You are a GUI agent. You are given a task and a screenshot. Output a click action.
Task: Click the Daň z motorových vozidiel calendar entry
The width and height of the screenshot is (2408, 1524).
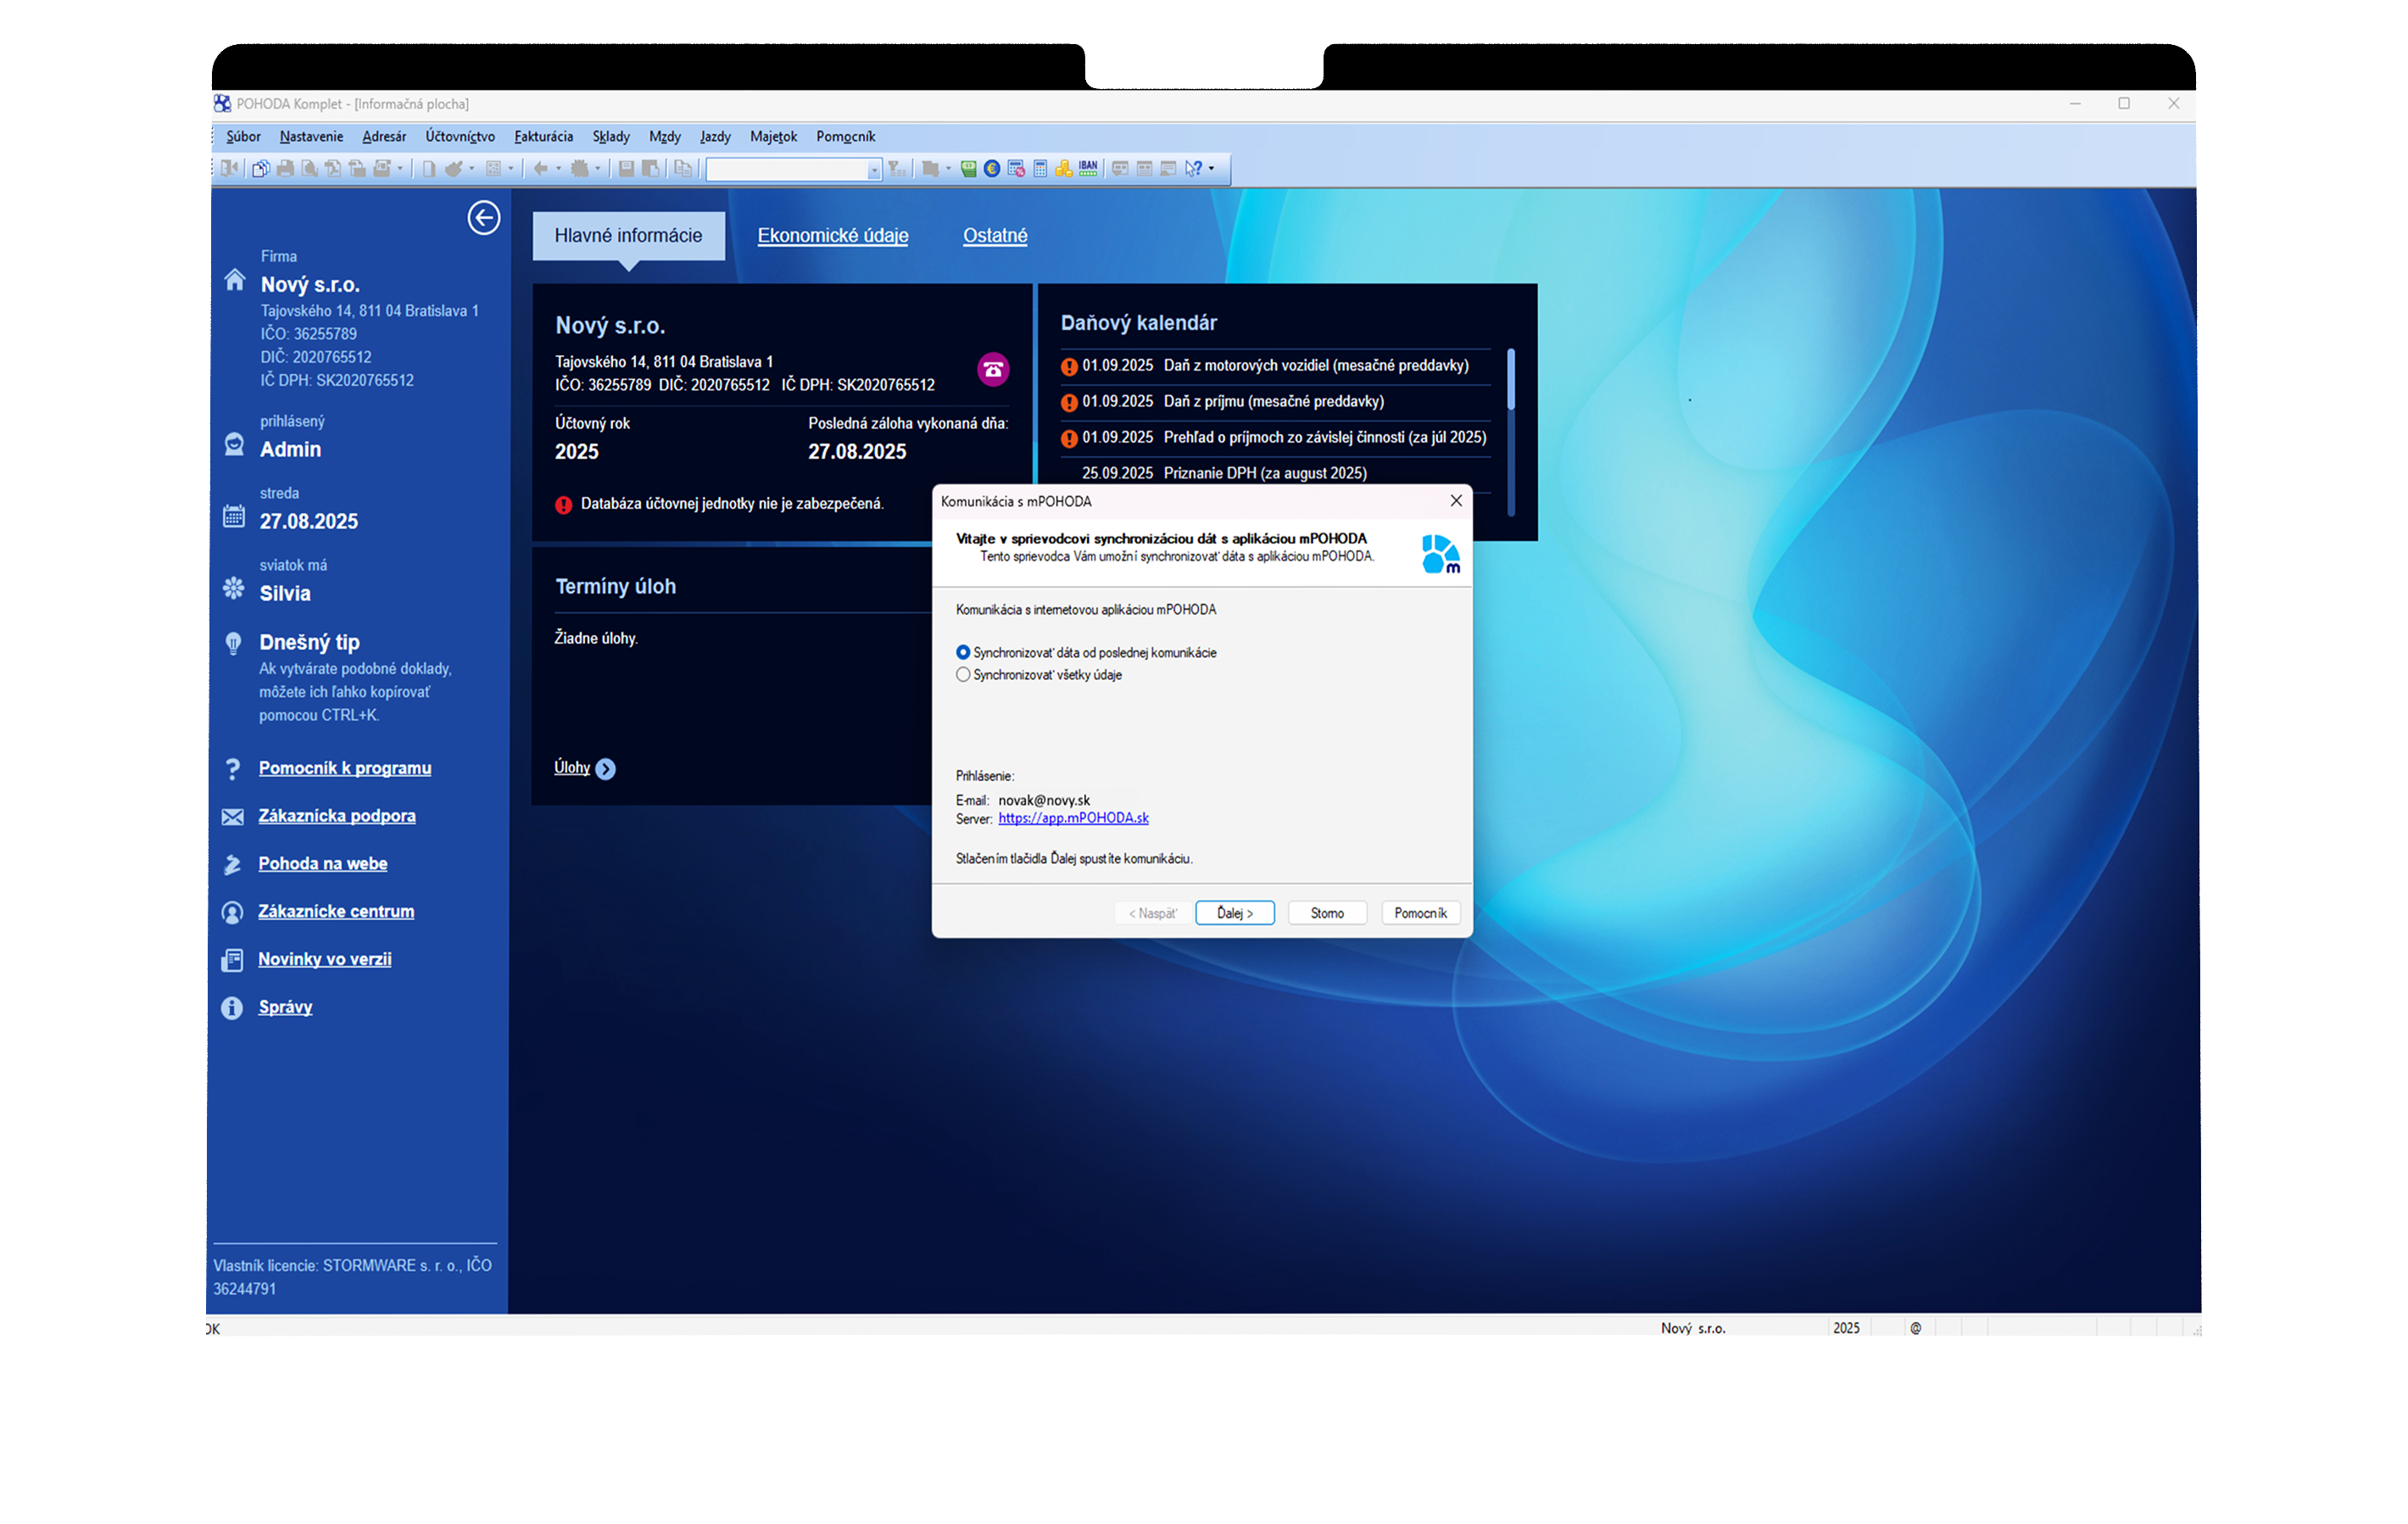pyautogui.click(x=1275, y=366)
